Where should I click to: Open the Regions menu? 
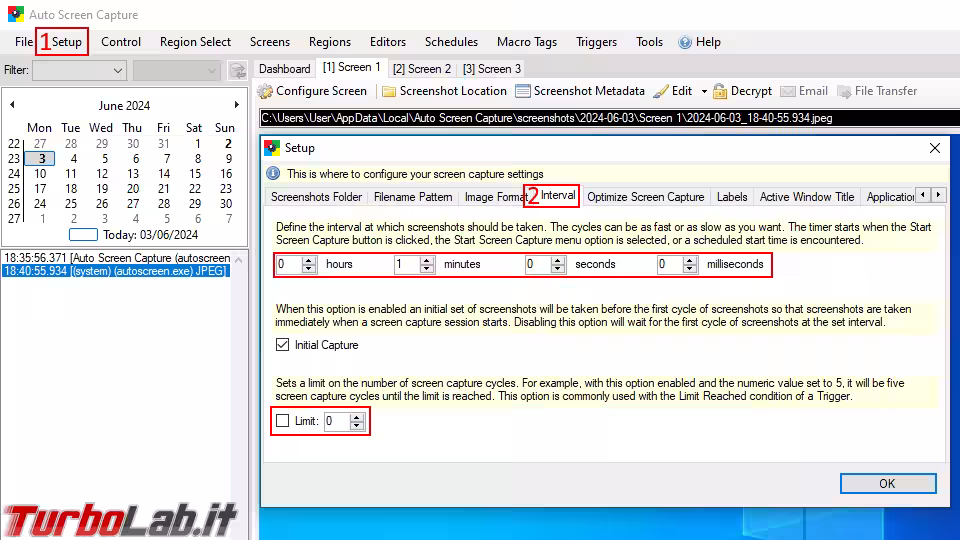[329, 42]
